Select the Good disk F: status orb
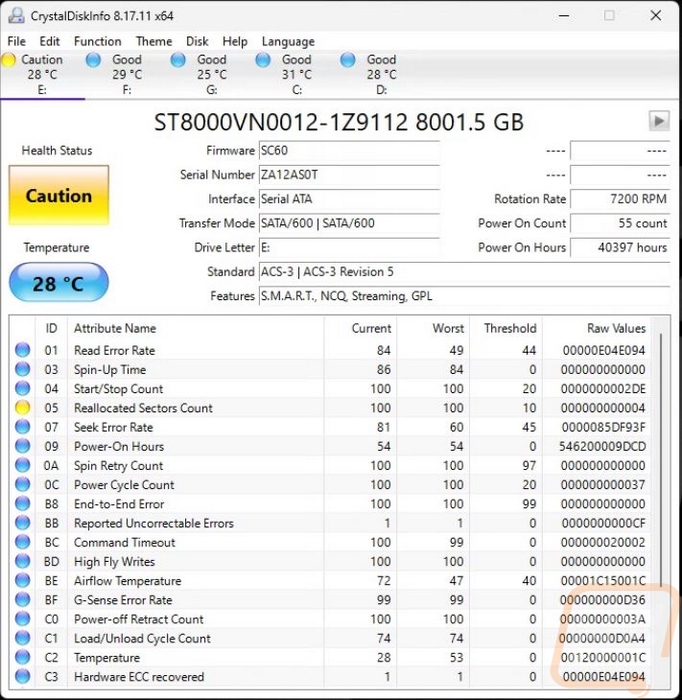Image resolution: width=682 pixels, height=700 pixels. tap(93, 60)
